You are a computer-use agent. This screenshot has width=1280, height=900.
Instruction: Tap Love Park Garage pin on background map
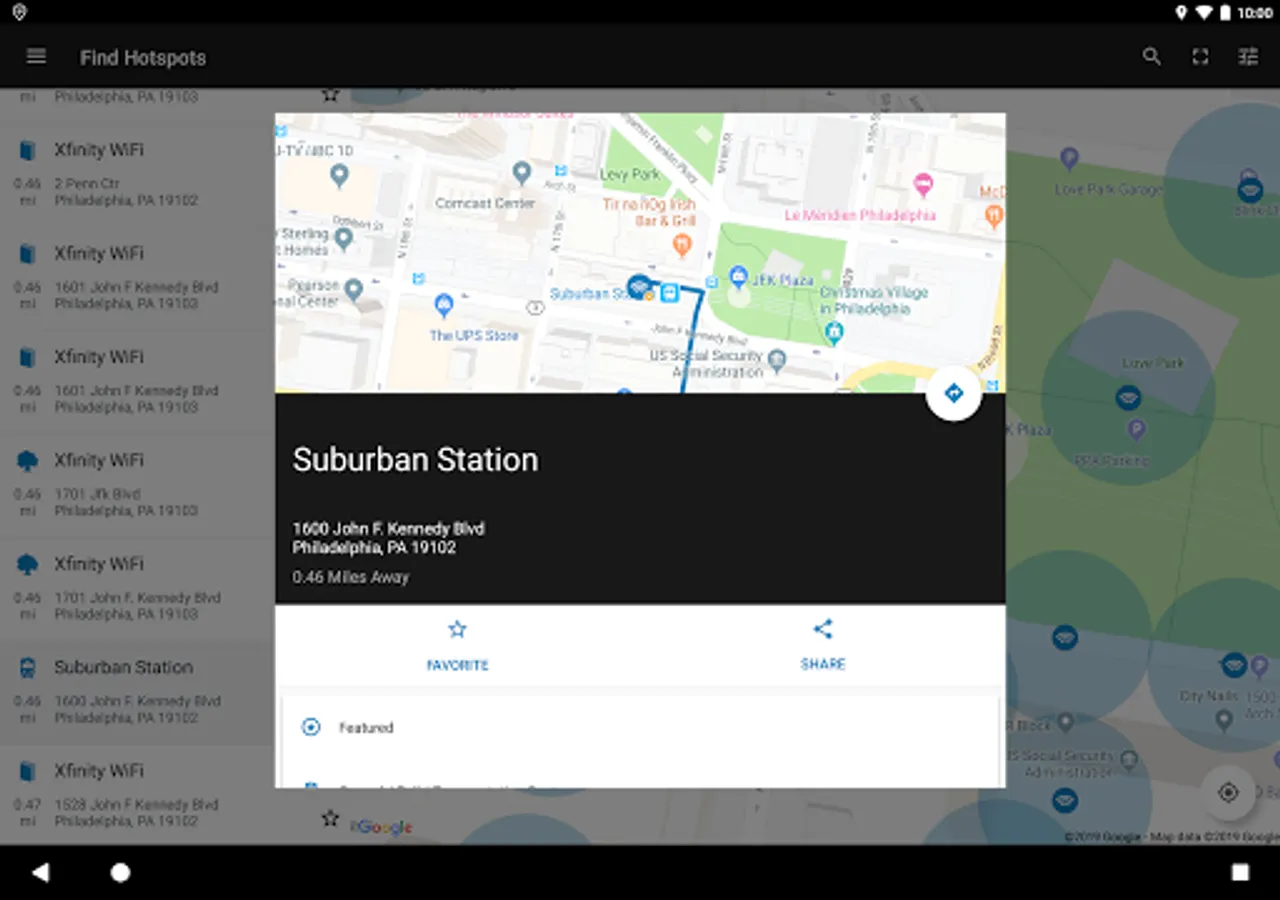click(x=1069, y=157)
